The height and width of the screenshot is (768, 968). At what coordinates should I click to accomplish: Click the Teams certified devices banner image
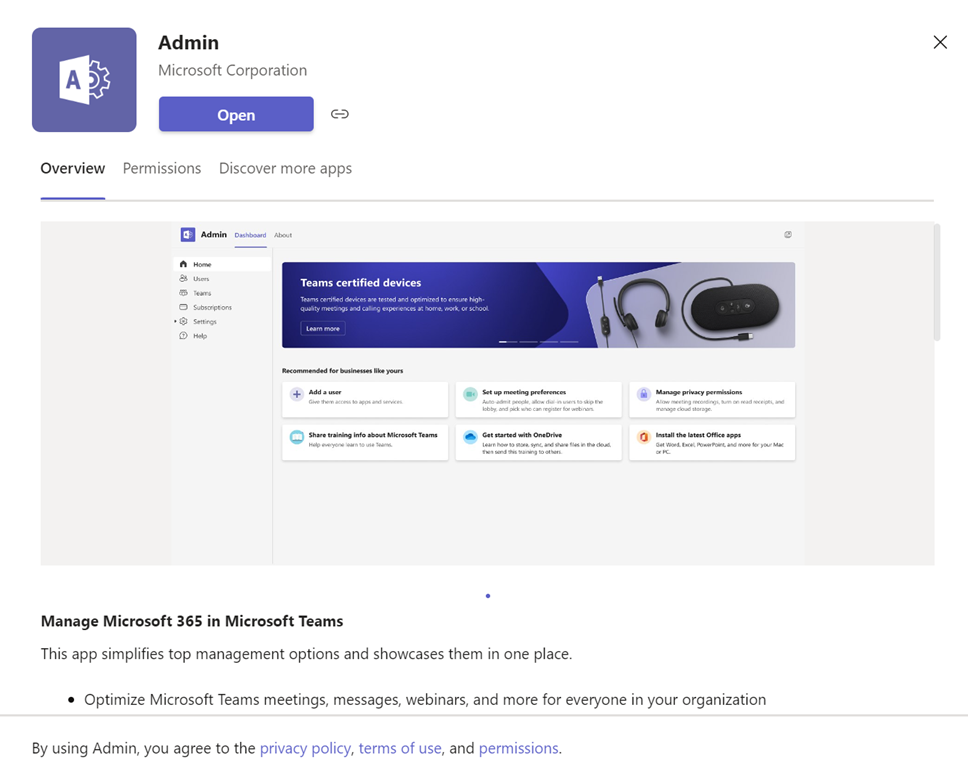pyautogui.click(x=538, y=305)
